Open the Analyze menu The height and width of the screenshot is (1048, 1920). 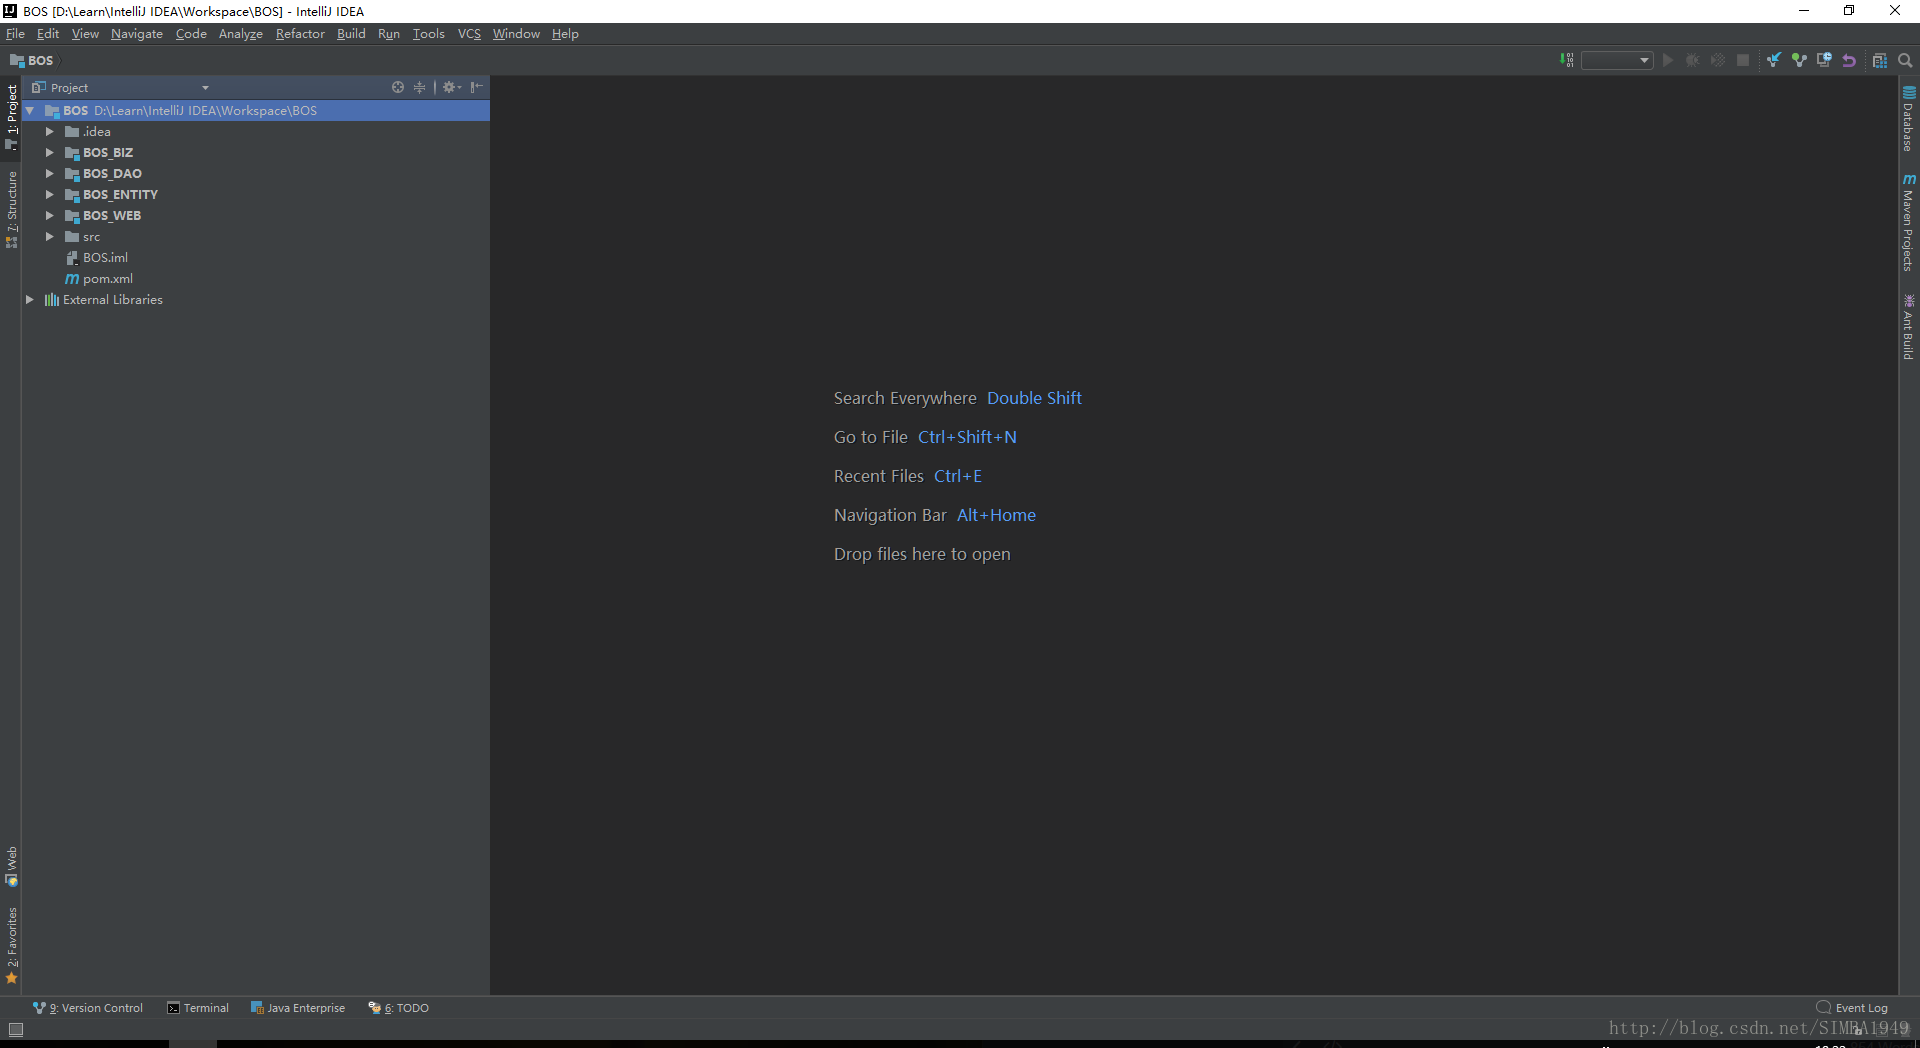click(x=241, y=34)
